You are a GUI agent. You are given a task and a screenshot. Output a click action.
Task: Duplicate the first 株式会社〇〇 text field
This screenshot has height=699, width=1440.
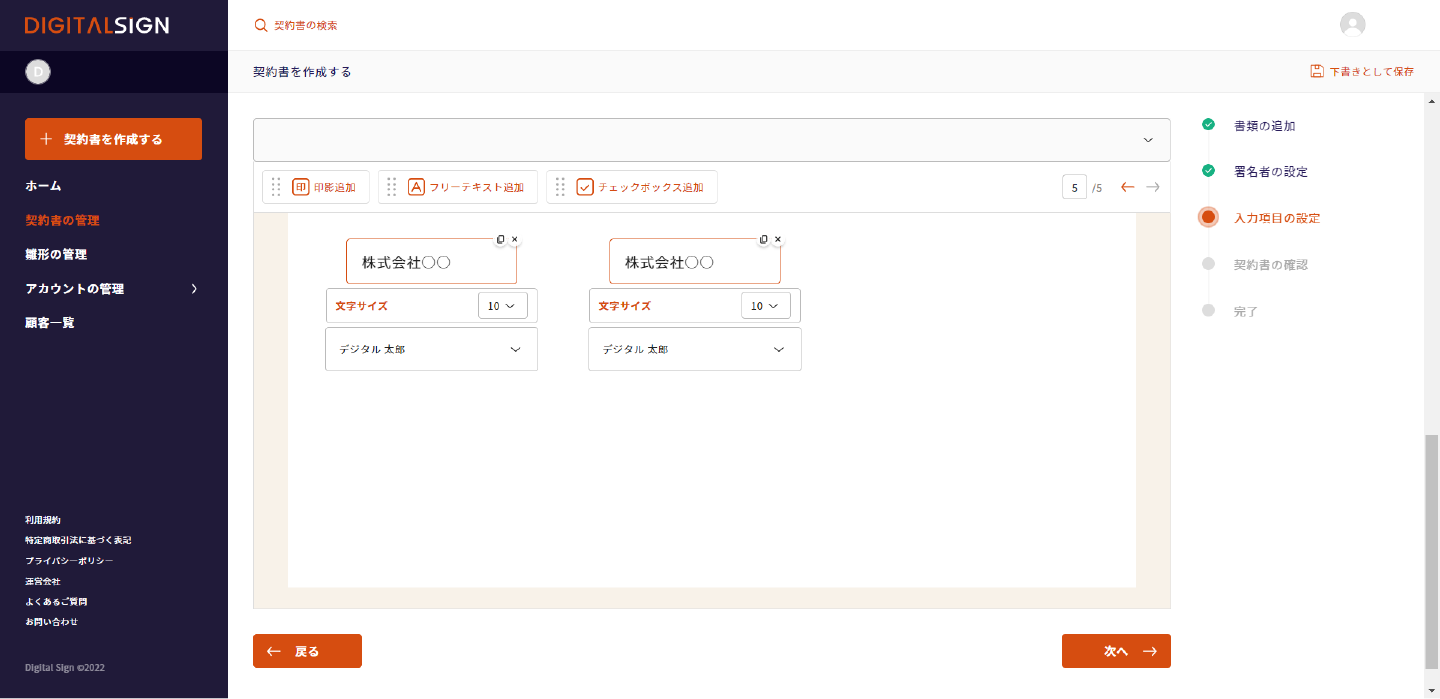[x=501, y=240]
